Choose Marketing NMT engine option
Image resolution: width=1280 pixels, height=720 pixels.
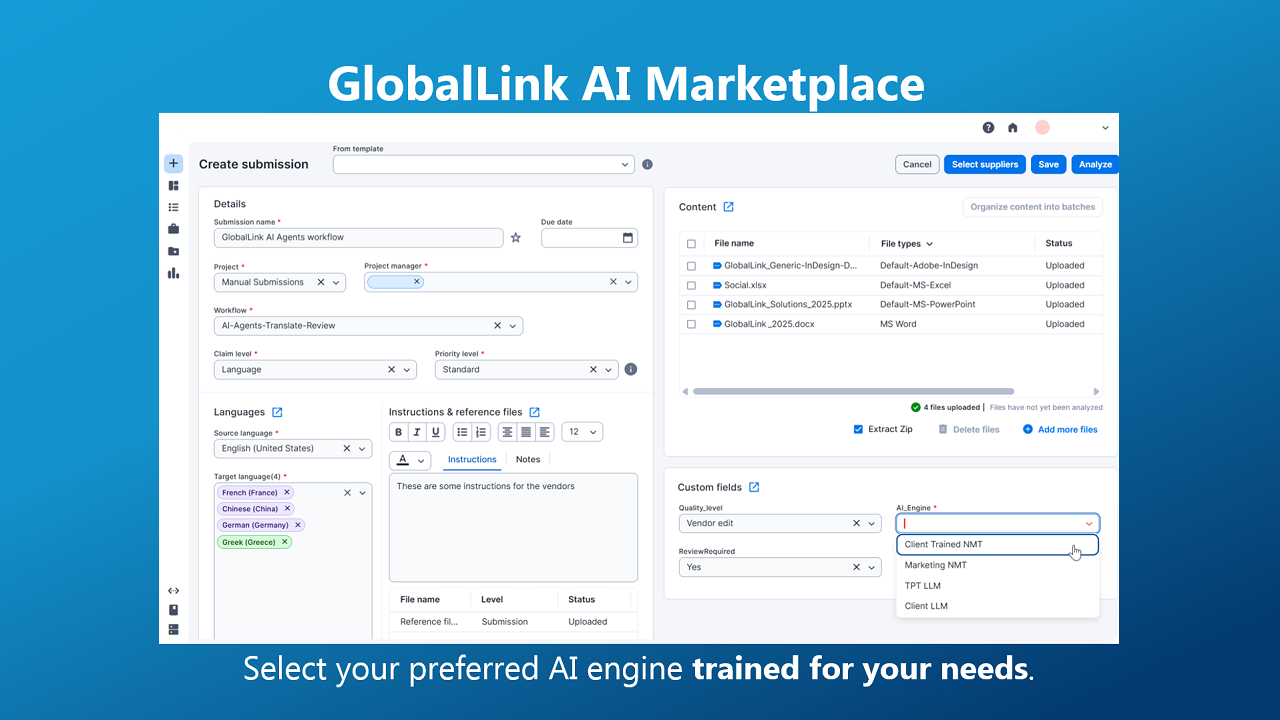[998, 565]
